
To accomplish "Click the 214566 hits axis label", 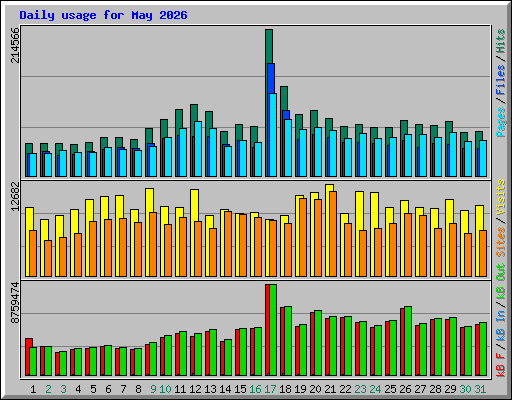I will (x=15, y=46).
